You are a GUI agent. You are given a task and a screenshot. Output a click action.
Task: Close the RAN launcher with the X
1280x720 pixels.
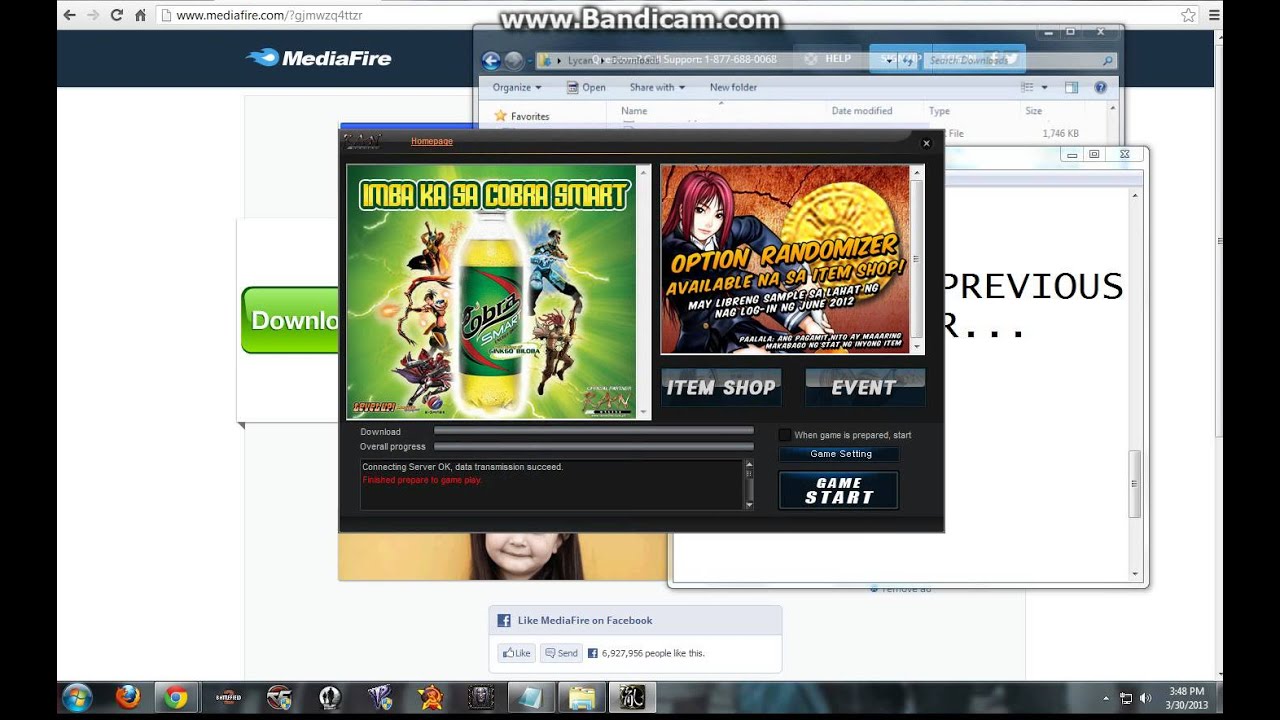pyautogui.click(x=926, y=143)
